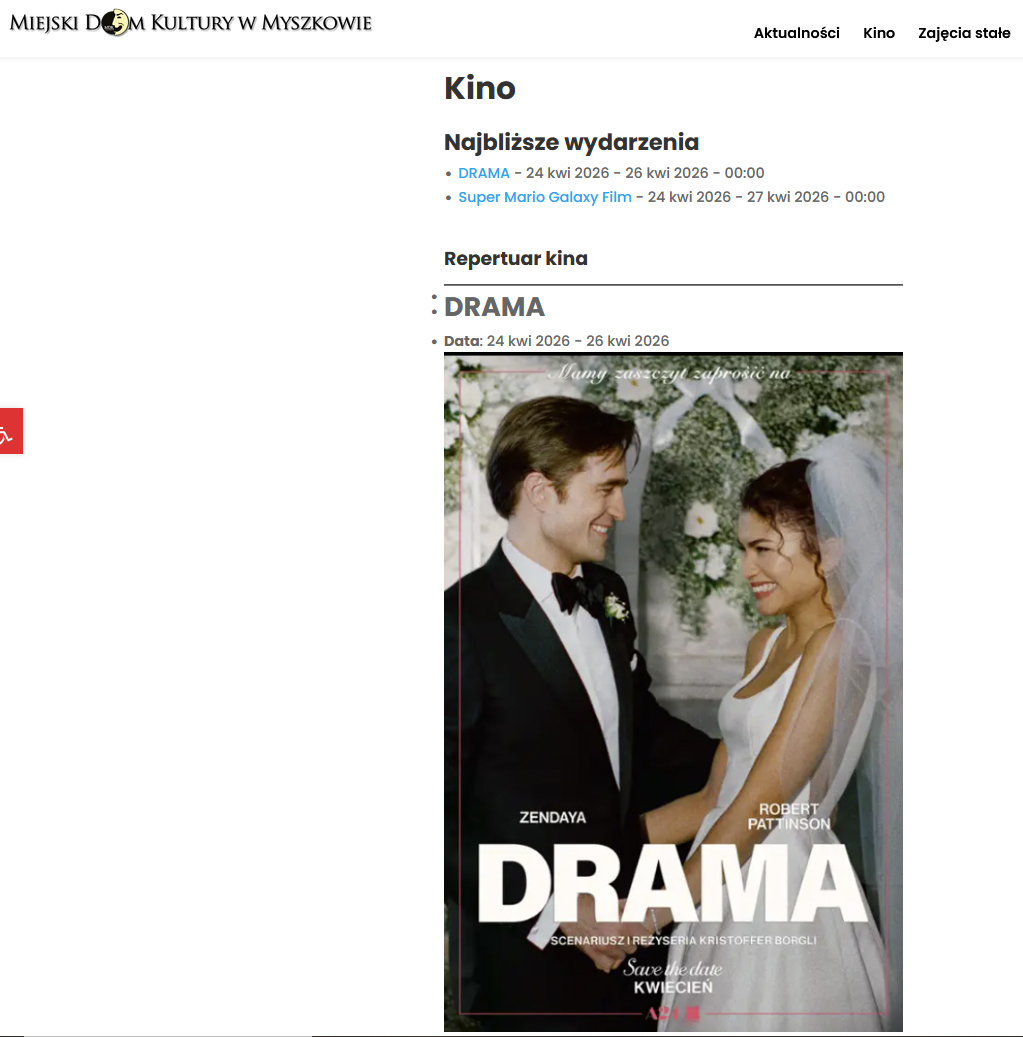The image size is (1023, 1037).
Task: Open the Super Mario Galaxy Film link
Action: [545, 197]
